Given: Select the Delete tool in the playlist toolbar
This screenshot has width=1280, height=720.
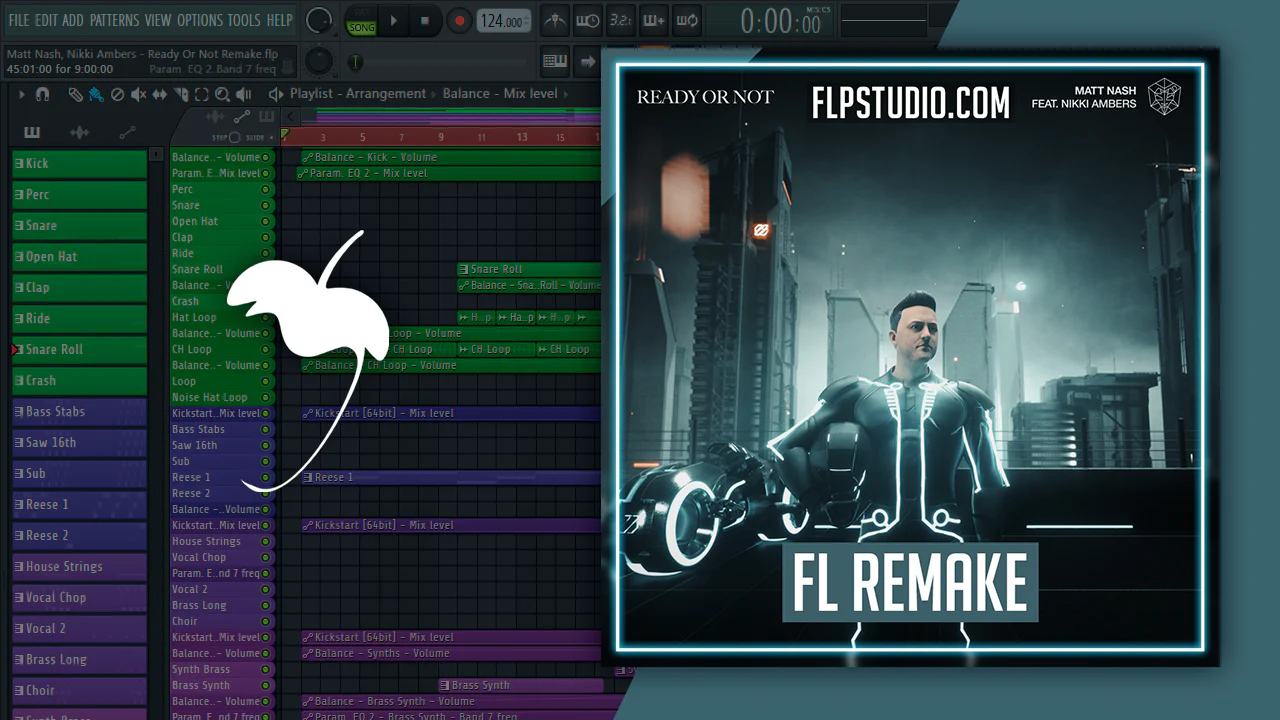Looking at the screenshot, I should 117,94.
